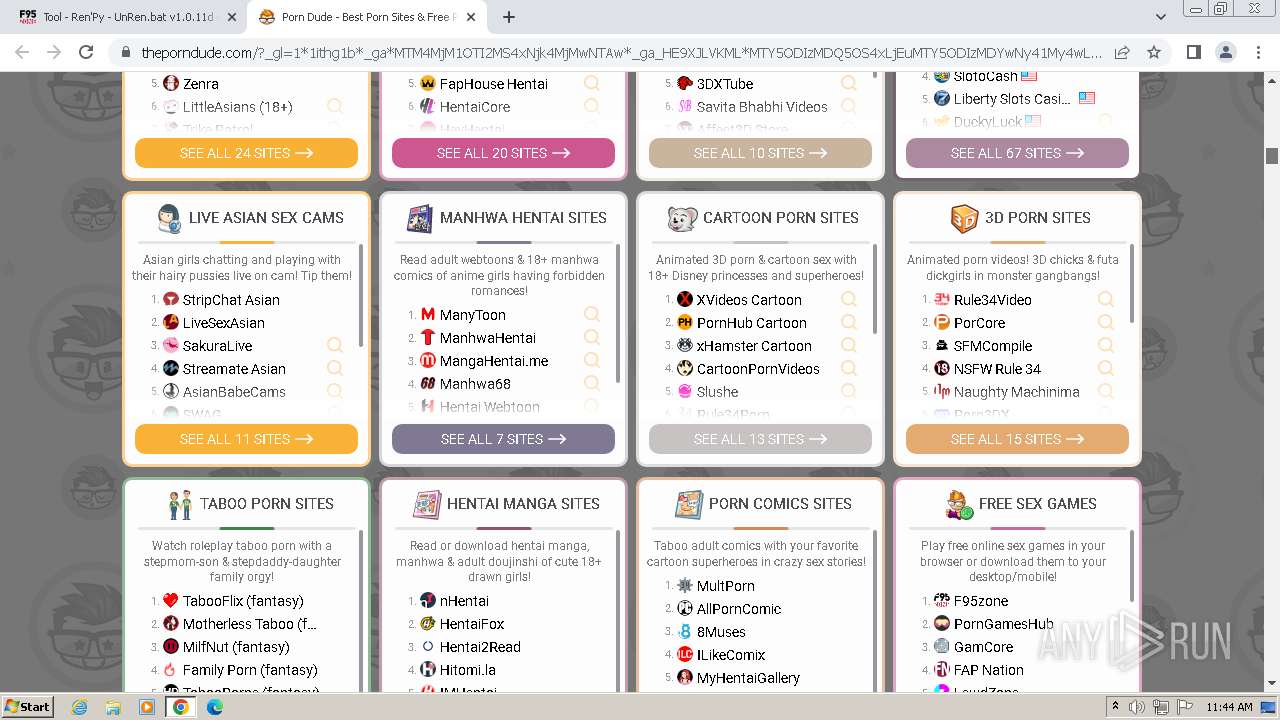Open the Edge browser from the taskbar

click(x=214, y=707)
